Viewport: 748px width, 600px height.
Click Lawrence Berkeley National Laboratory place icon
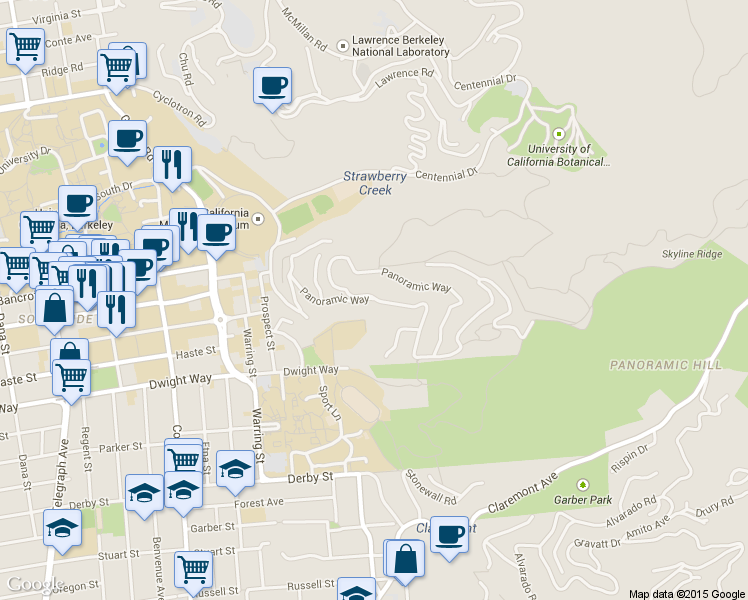(343, 46)
